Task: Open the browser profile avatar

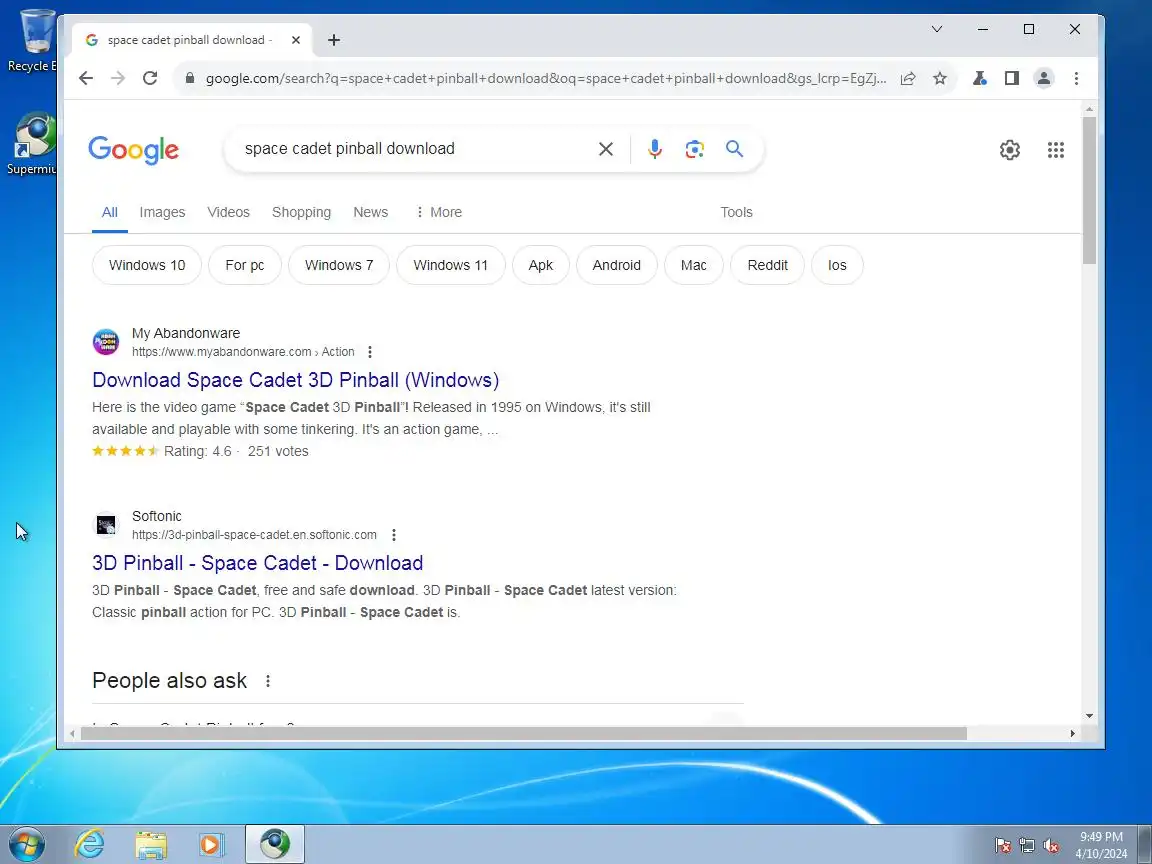Action: pos(1044,78)
